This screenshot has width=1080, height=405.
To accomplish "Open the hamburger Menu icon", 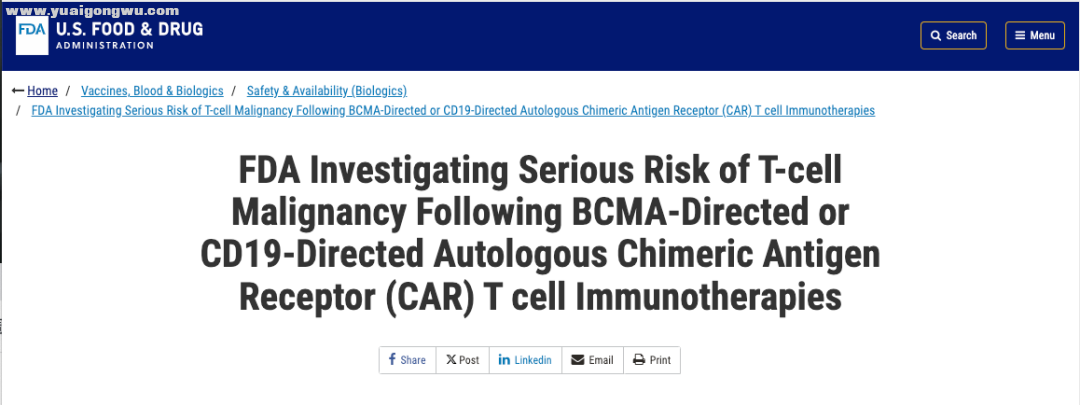I will click(1020, 36).
